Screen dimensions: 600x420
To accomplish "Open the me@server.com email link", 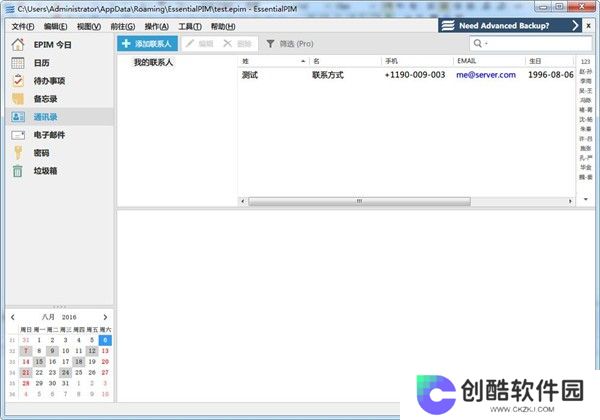I will pyautogui.click(x=486, y=75).
